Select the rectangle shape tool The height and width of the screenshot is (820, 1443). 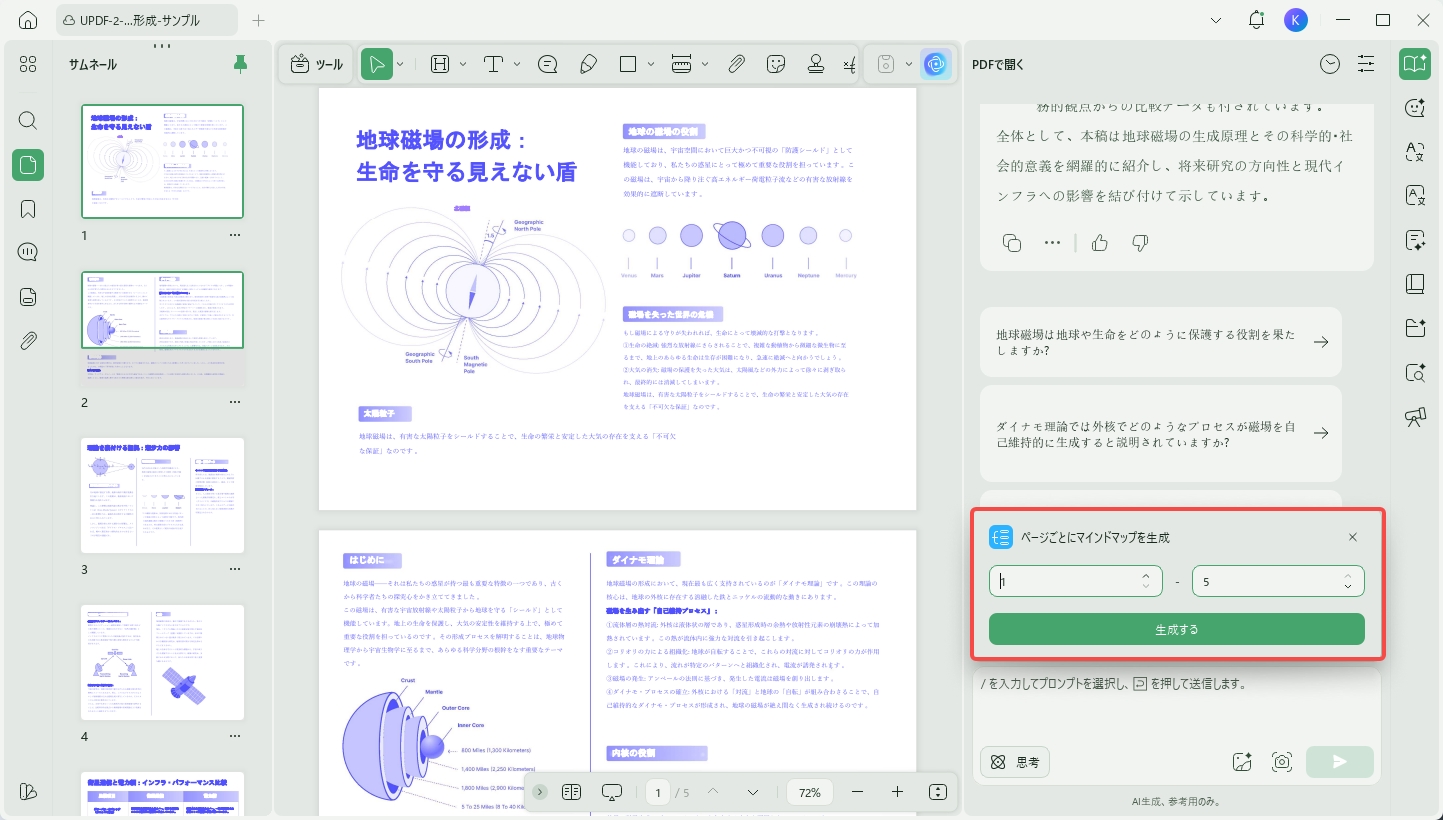pyautogui.click(x=628, y=64)
